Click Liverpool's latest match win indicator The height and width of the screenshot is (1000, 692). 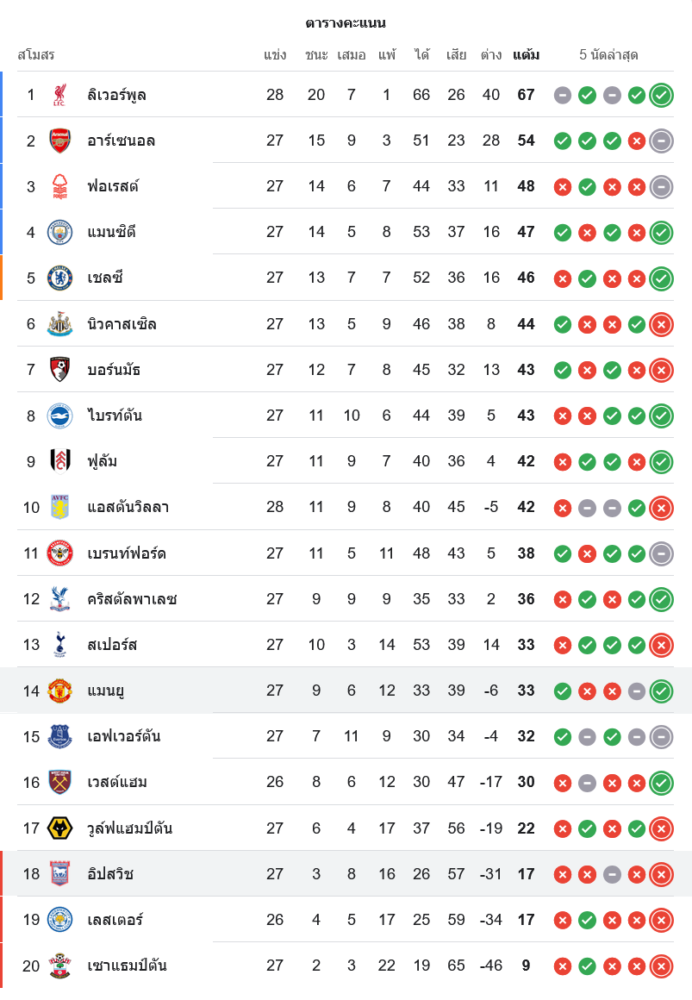click(661, 95)
